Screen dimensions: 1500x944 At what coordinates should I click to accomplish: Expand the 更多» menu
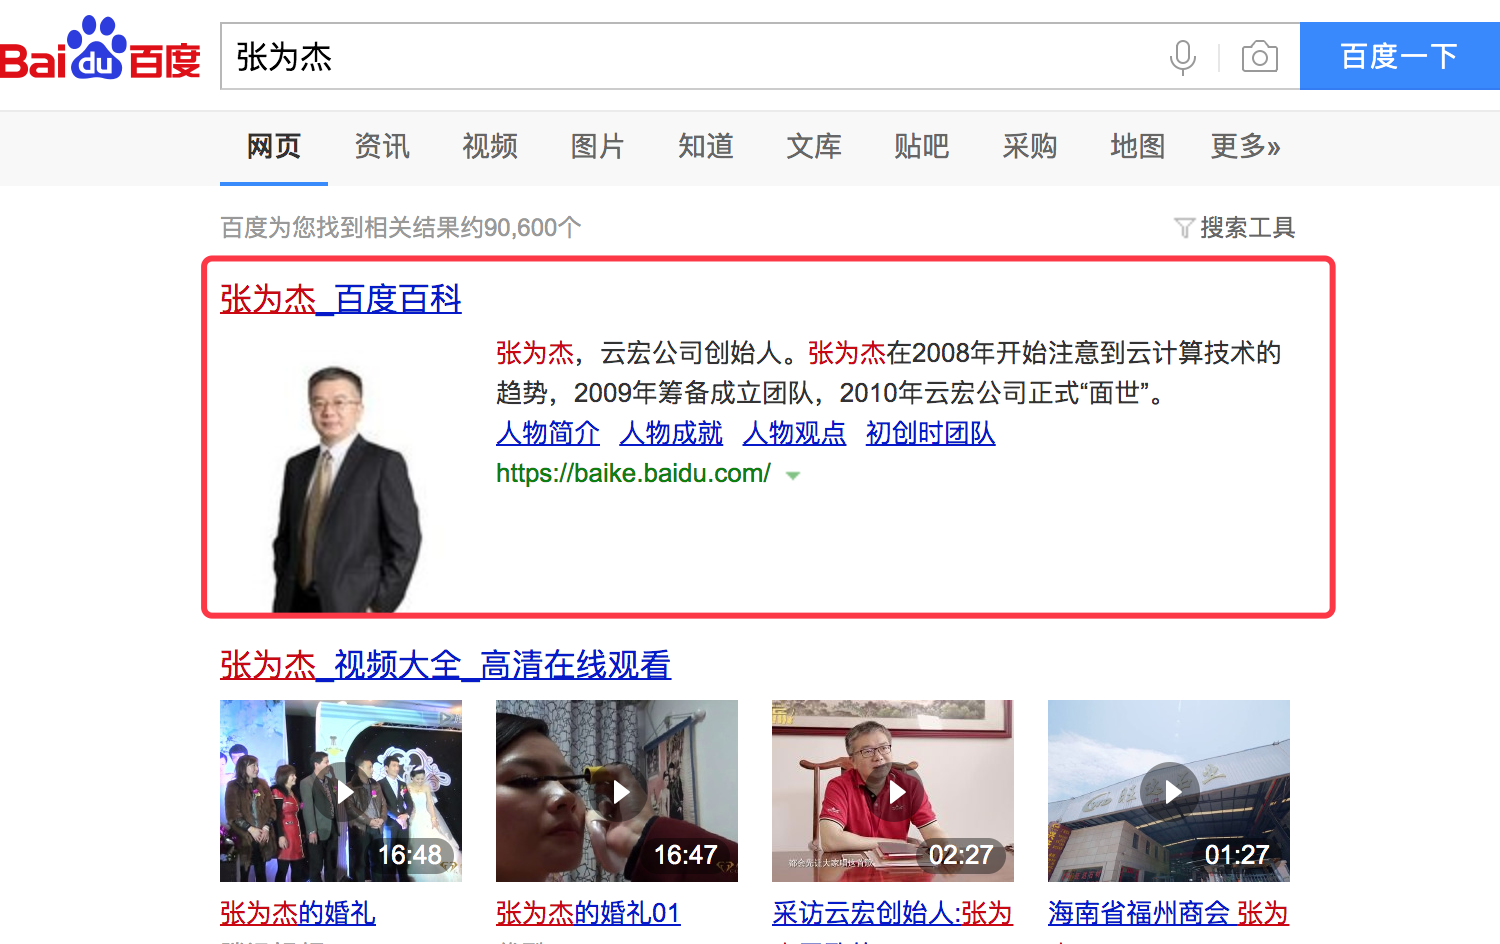(1245, 147)
